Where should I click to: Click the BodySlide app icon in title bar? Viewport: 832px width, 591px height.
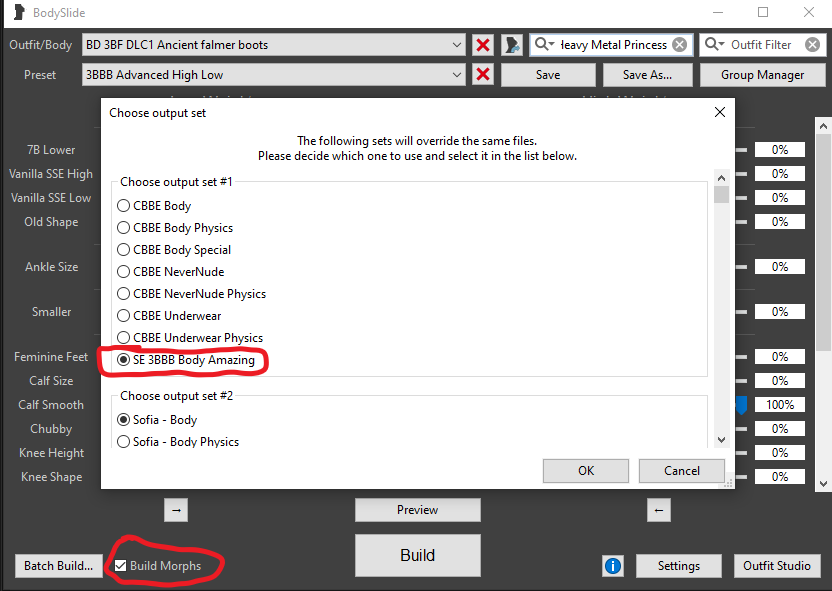tap(20, 12)
